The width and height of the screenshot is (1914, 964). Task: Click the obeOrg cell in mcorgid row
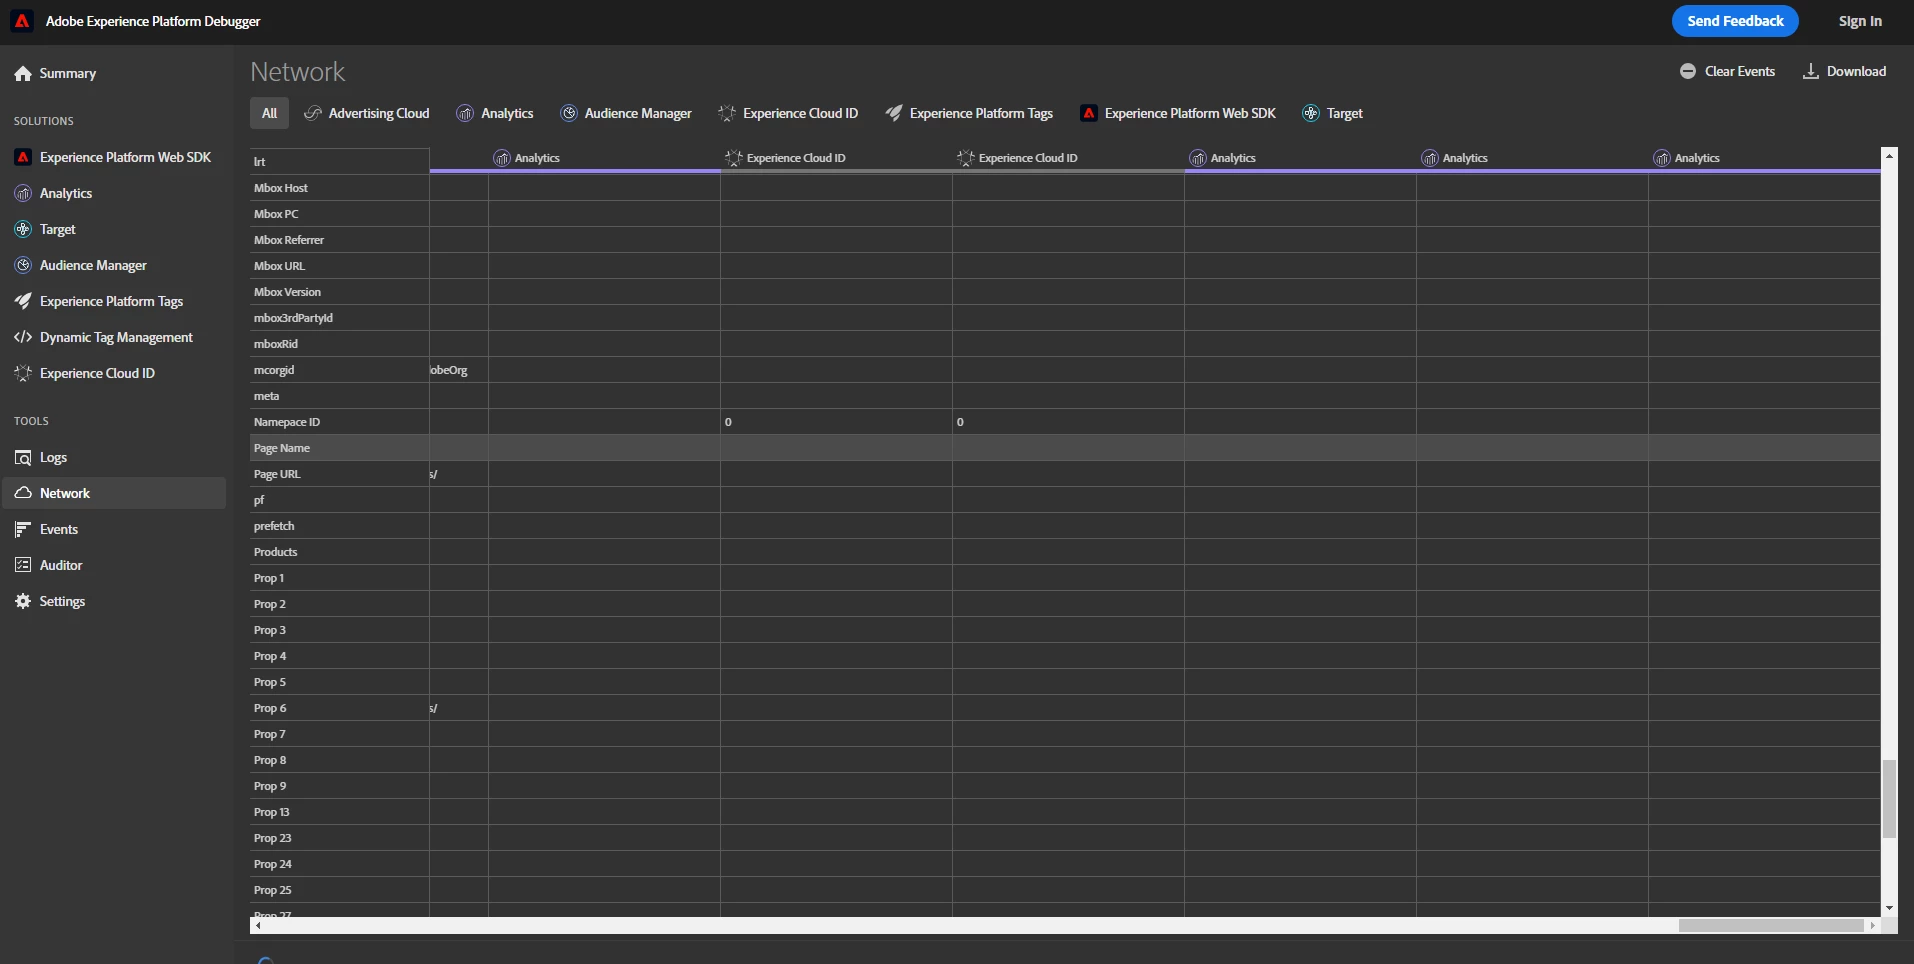click(x=449, y=370)
